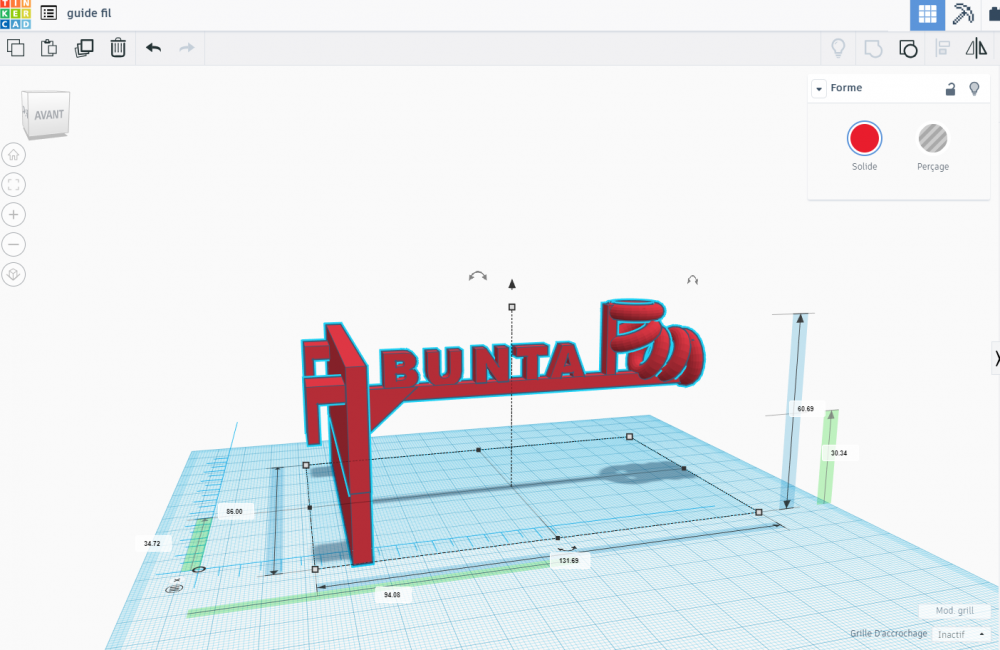1000x650 pixels.
Task: Delete the selected shape with trash icon
Action: pos(118,48)
